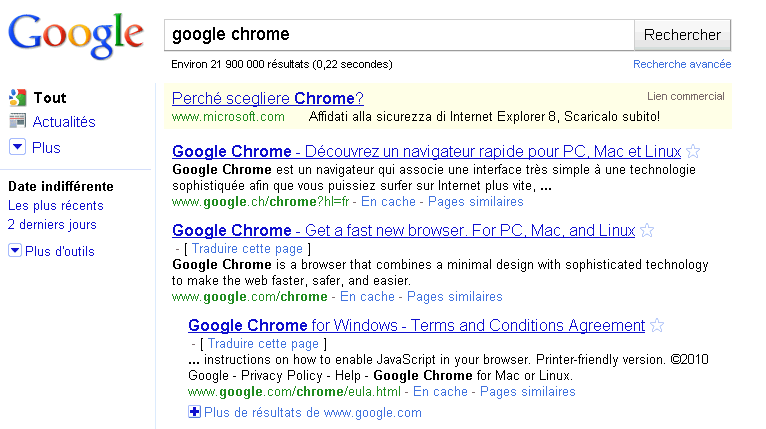The height and width of the screenshot is (429, 766).
Task: Select Les plus récents date filter
Action: point(55,206)
